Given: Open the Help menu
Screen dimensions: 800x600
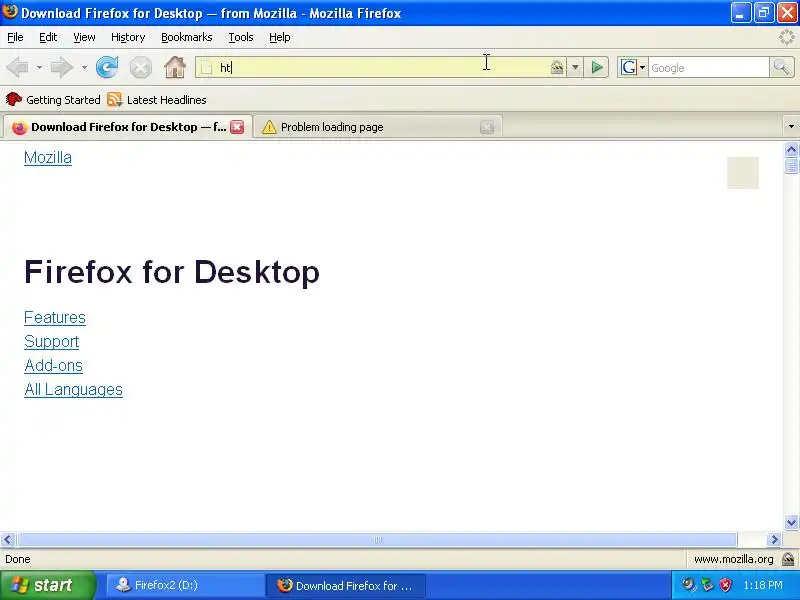Looking at the screenshot, I should [280, 37].
